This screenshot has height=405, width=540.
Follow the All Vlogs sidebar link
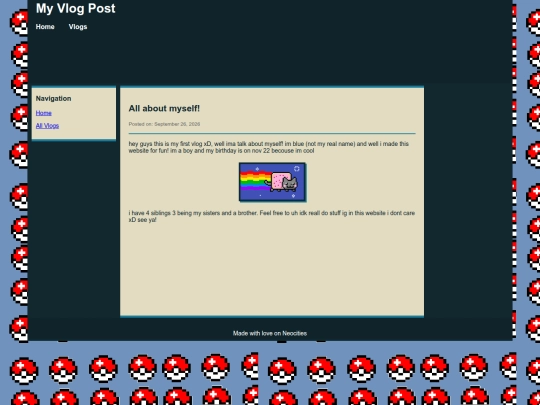(x=47, y=126)
